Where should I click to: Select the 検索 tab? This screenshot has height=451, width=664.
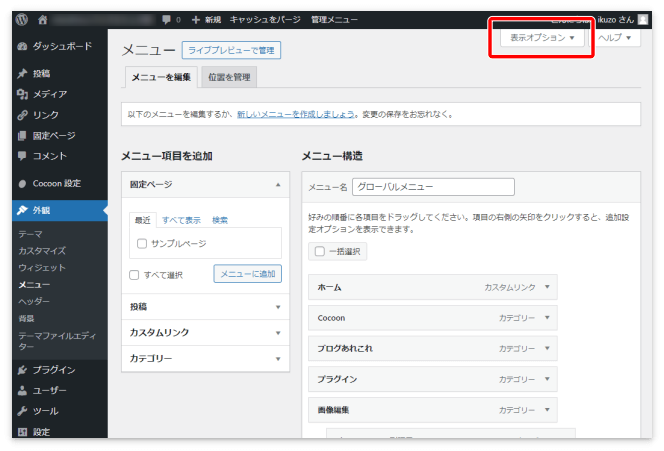coord(220,220)
